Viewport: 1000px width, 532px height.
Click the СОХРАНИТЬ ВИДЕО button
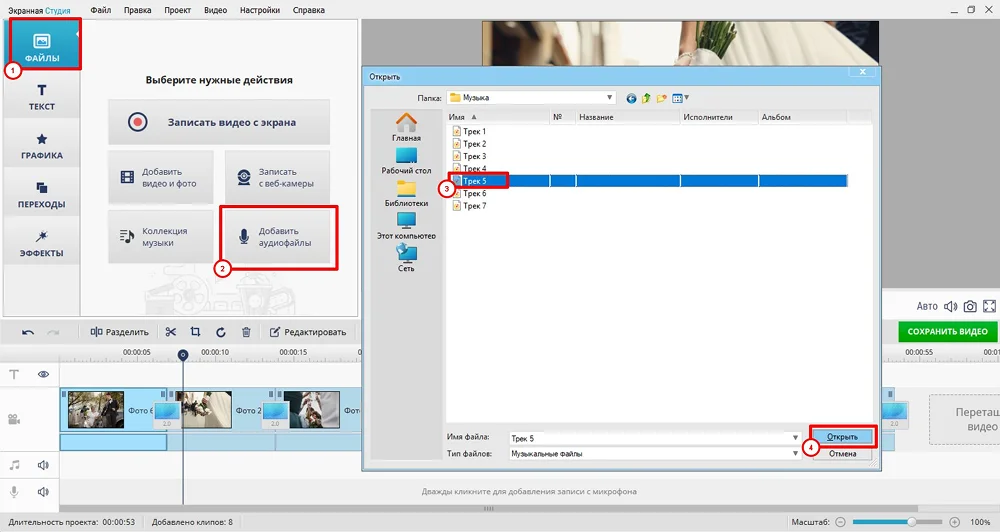point(947,332)
